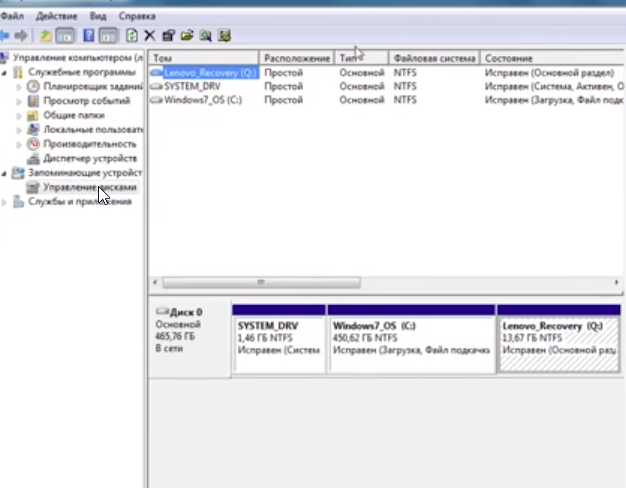Open the Вид menu
Image resolution: width=626 pixels, height=488 pixels.
[98, 16]
